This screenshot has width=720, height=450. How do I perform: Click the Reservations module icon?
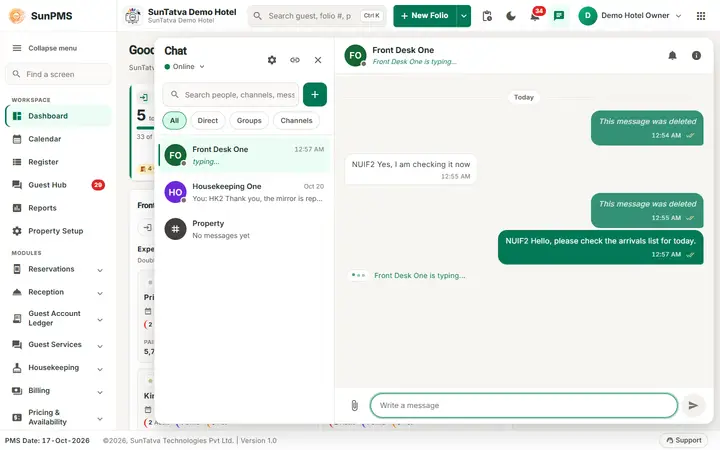point(17,269)
